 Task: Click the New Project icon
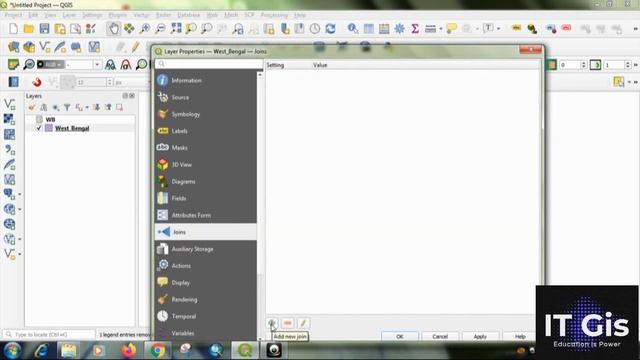coord(13,29)
